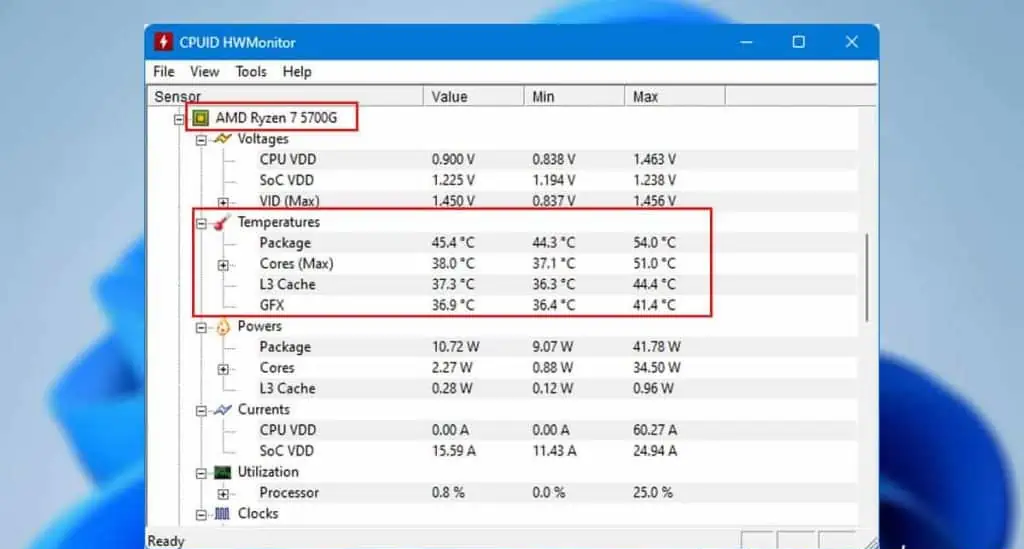Click the 45.4 °C Package value
1024x549 pixels.
point(453,243)
